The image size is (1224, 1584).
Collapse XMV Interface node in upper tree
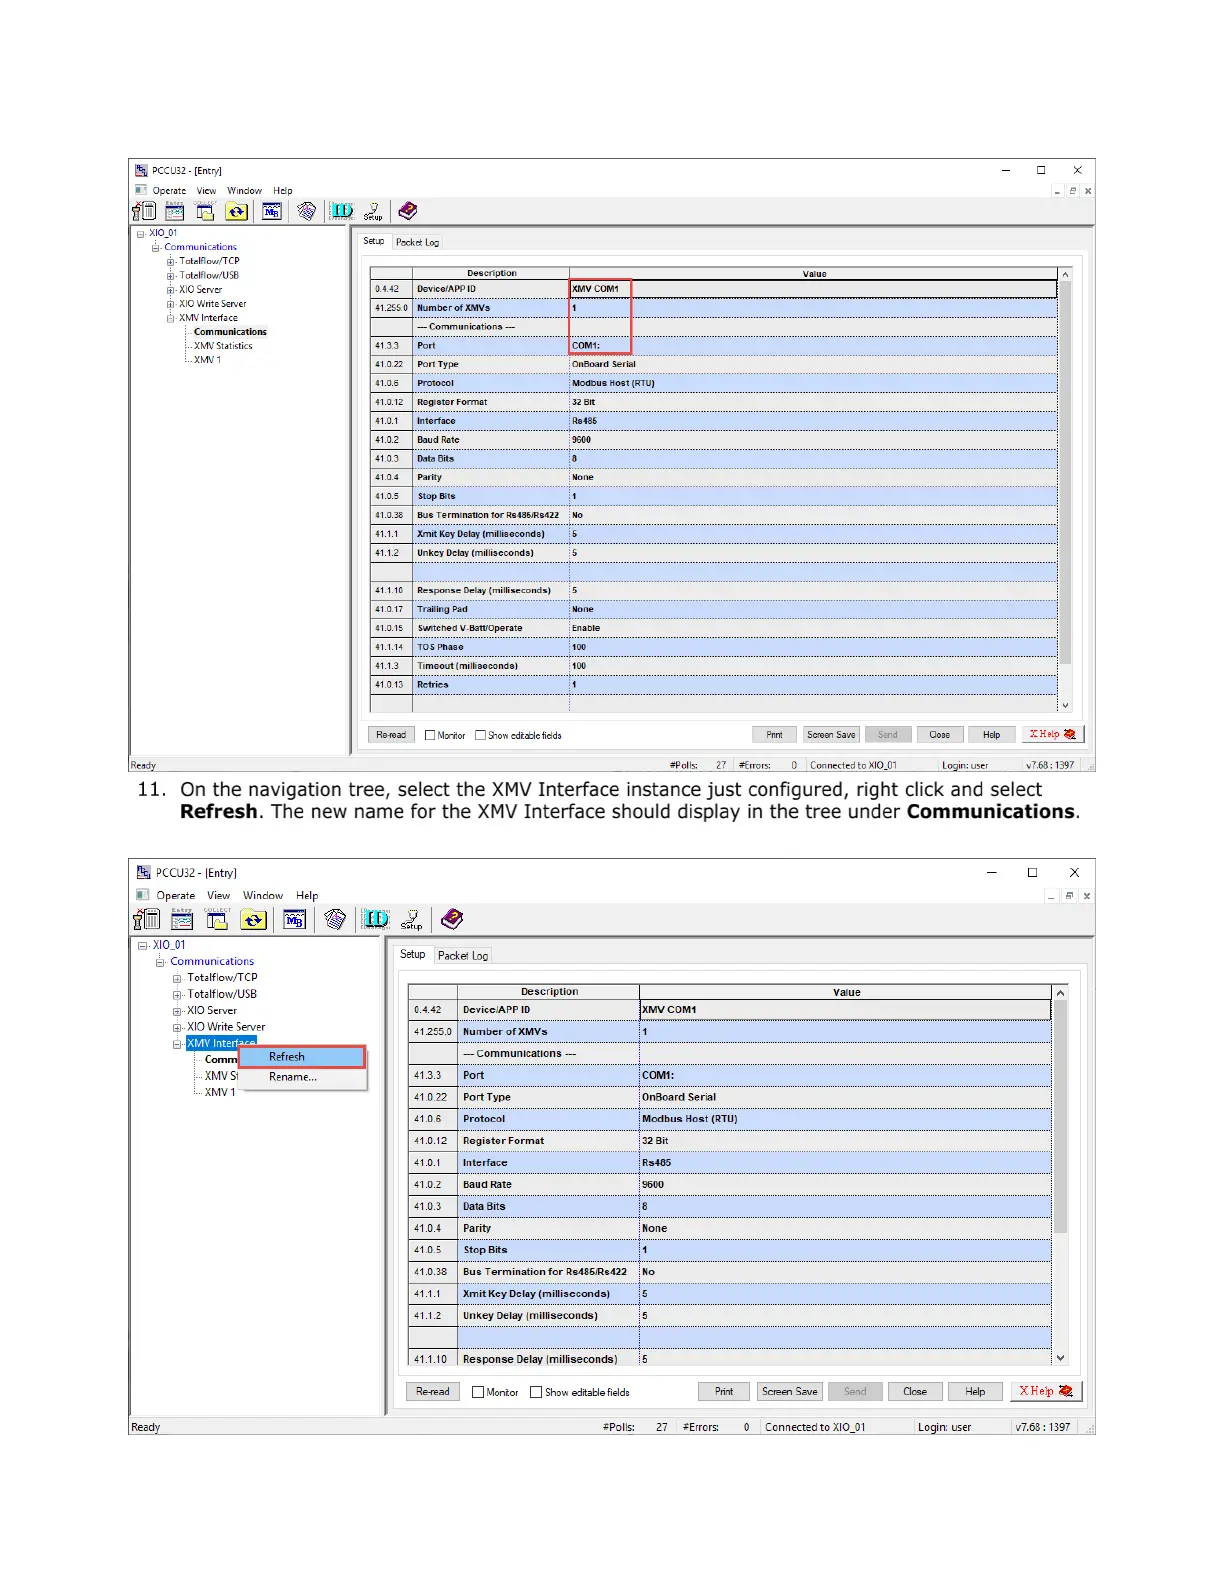coord(171,318)
